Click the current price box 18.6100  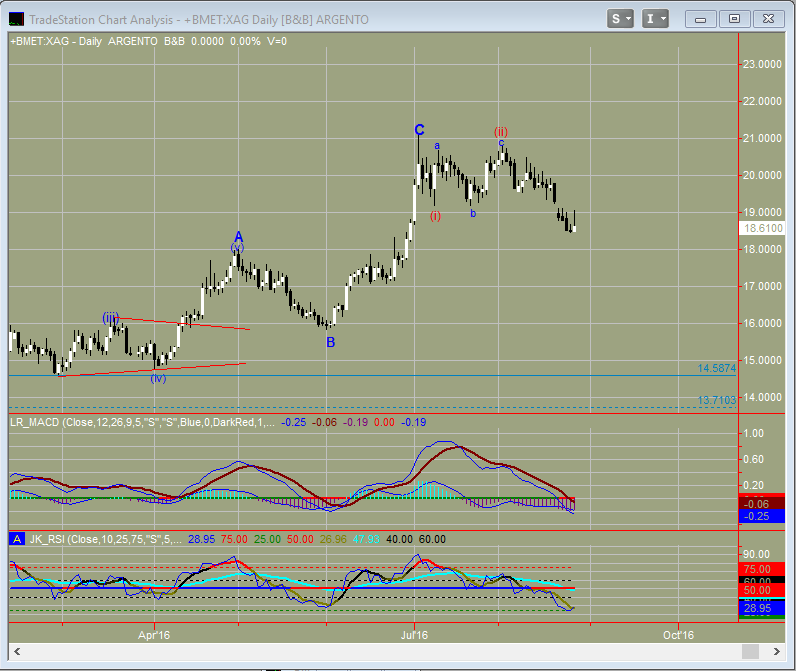tap(762, 228)
